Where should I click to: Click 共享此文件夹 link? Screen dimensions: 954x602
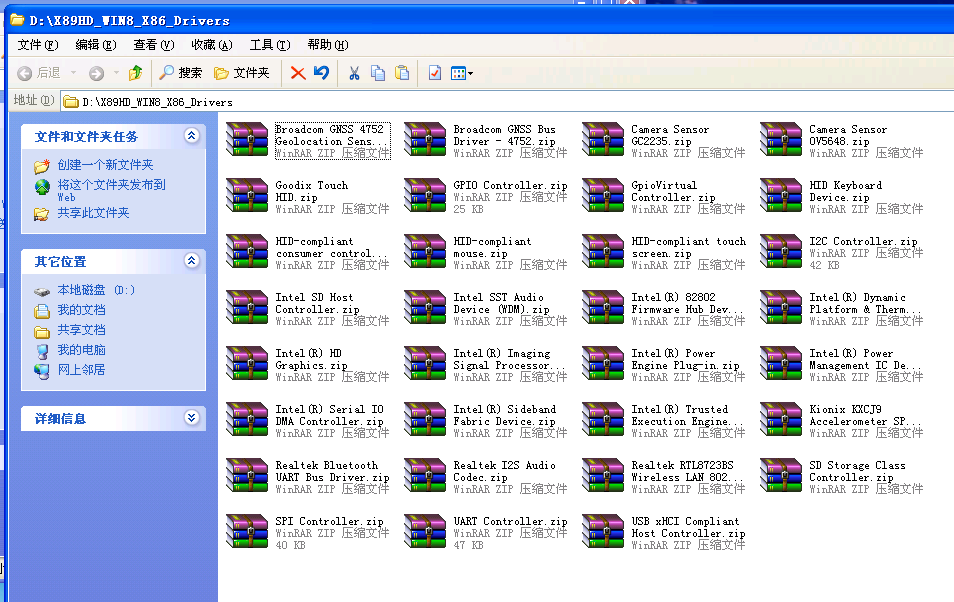pyautogui.click(x=93, y=213)
